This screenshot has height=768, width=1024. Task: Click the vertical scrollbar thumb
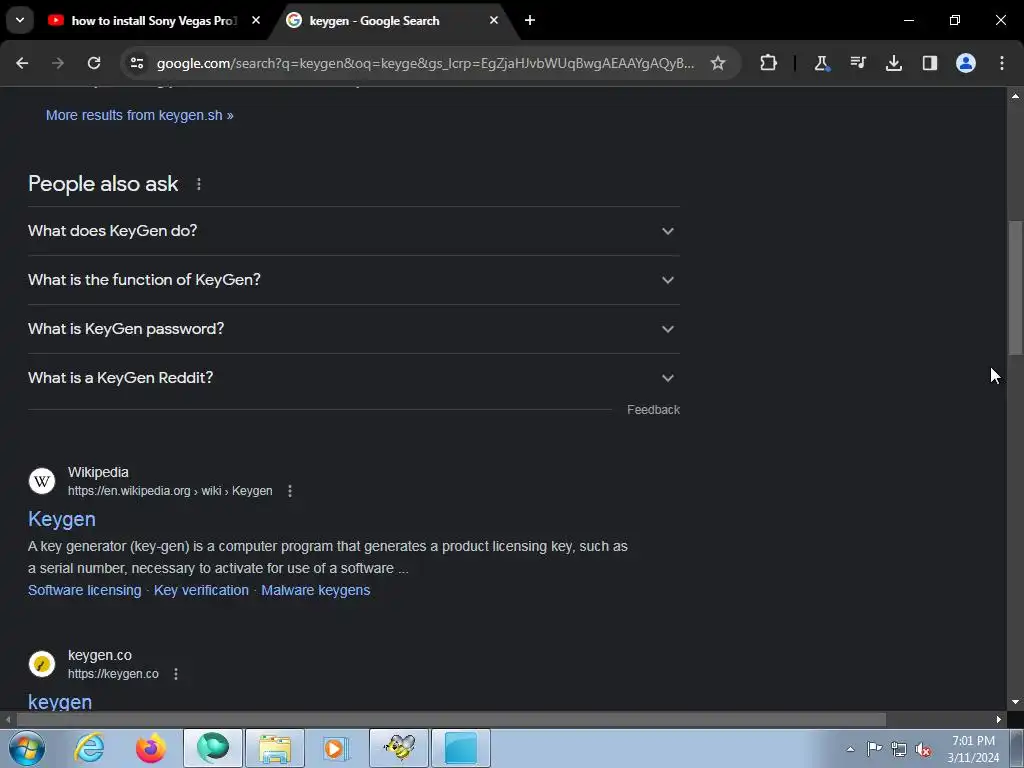coord(1015,287)
